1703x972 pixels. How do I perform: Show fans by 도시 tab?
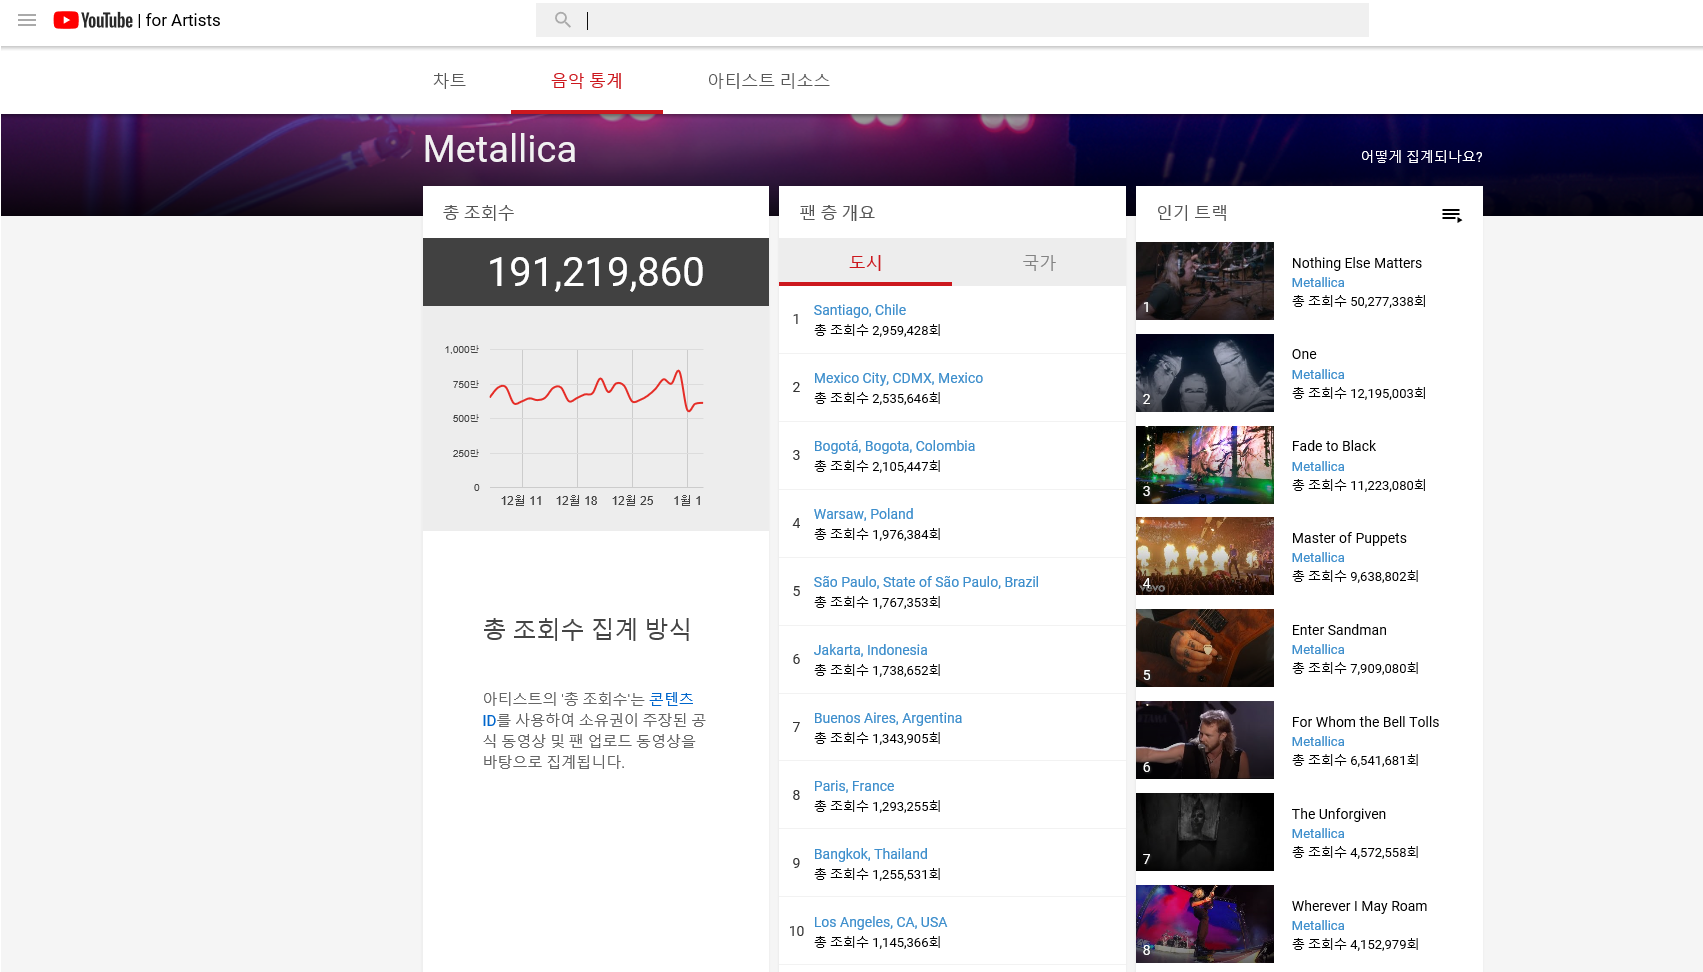[865, 263]
